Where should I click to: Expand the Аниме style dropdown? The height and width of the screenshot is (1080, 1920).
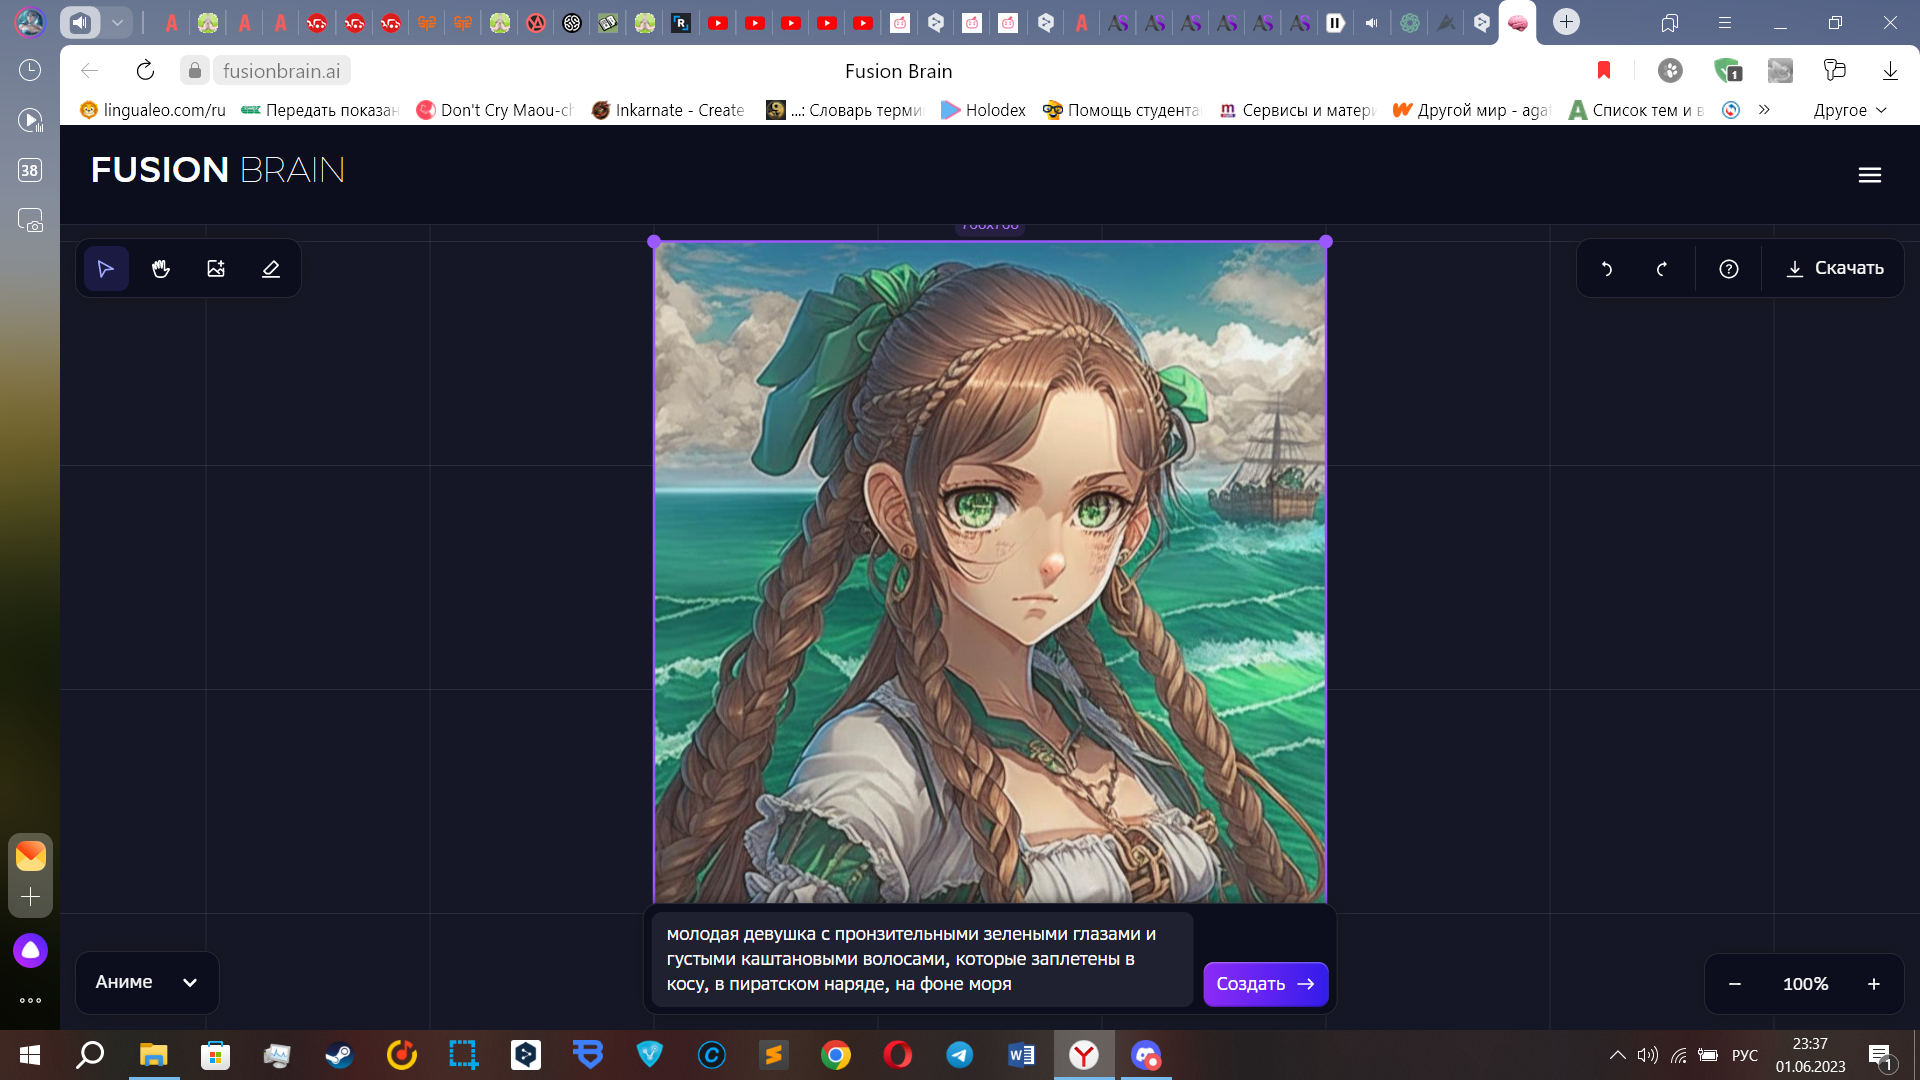[147, 982]
